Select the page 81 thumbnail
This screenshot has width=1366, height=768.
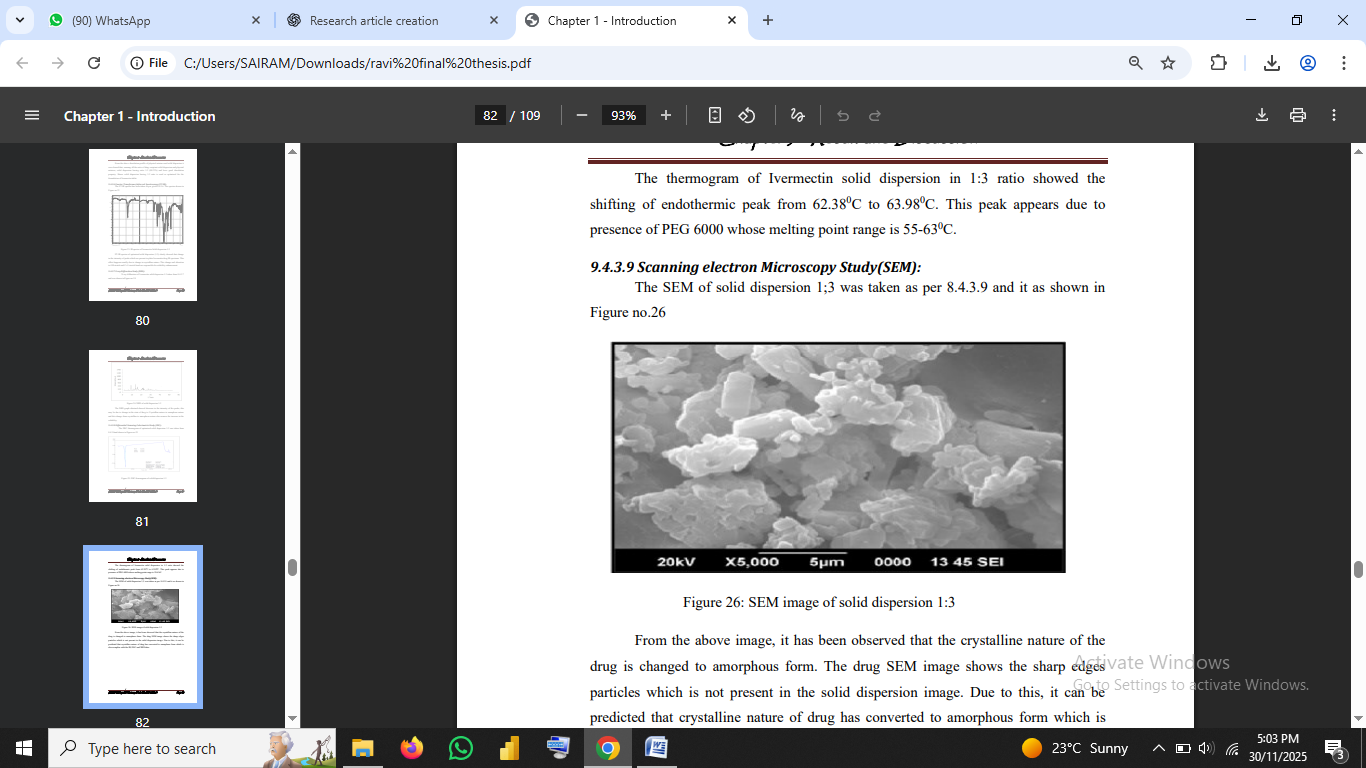click(143, 426)
